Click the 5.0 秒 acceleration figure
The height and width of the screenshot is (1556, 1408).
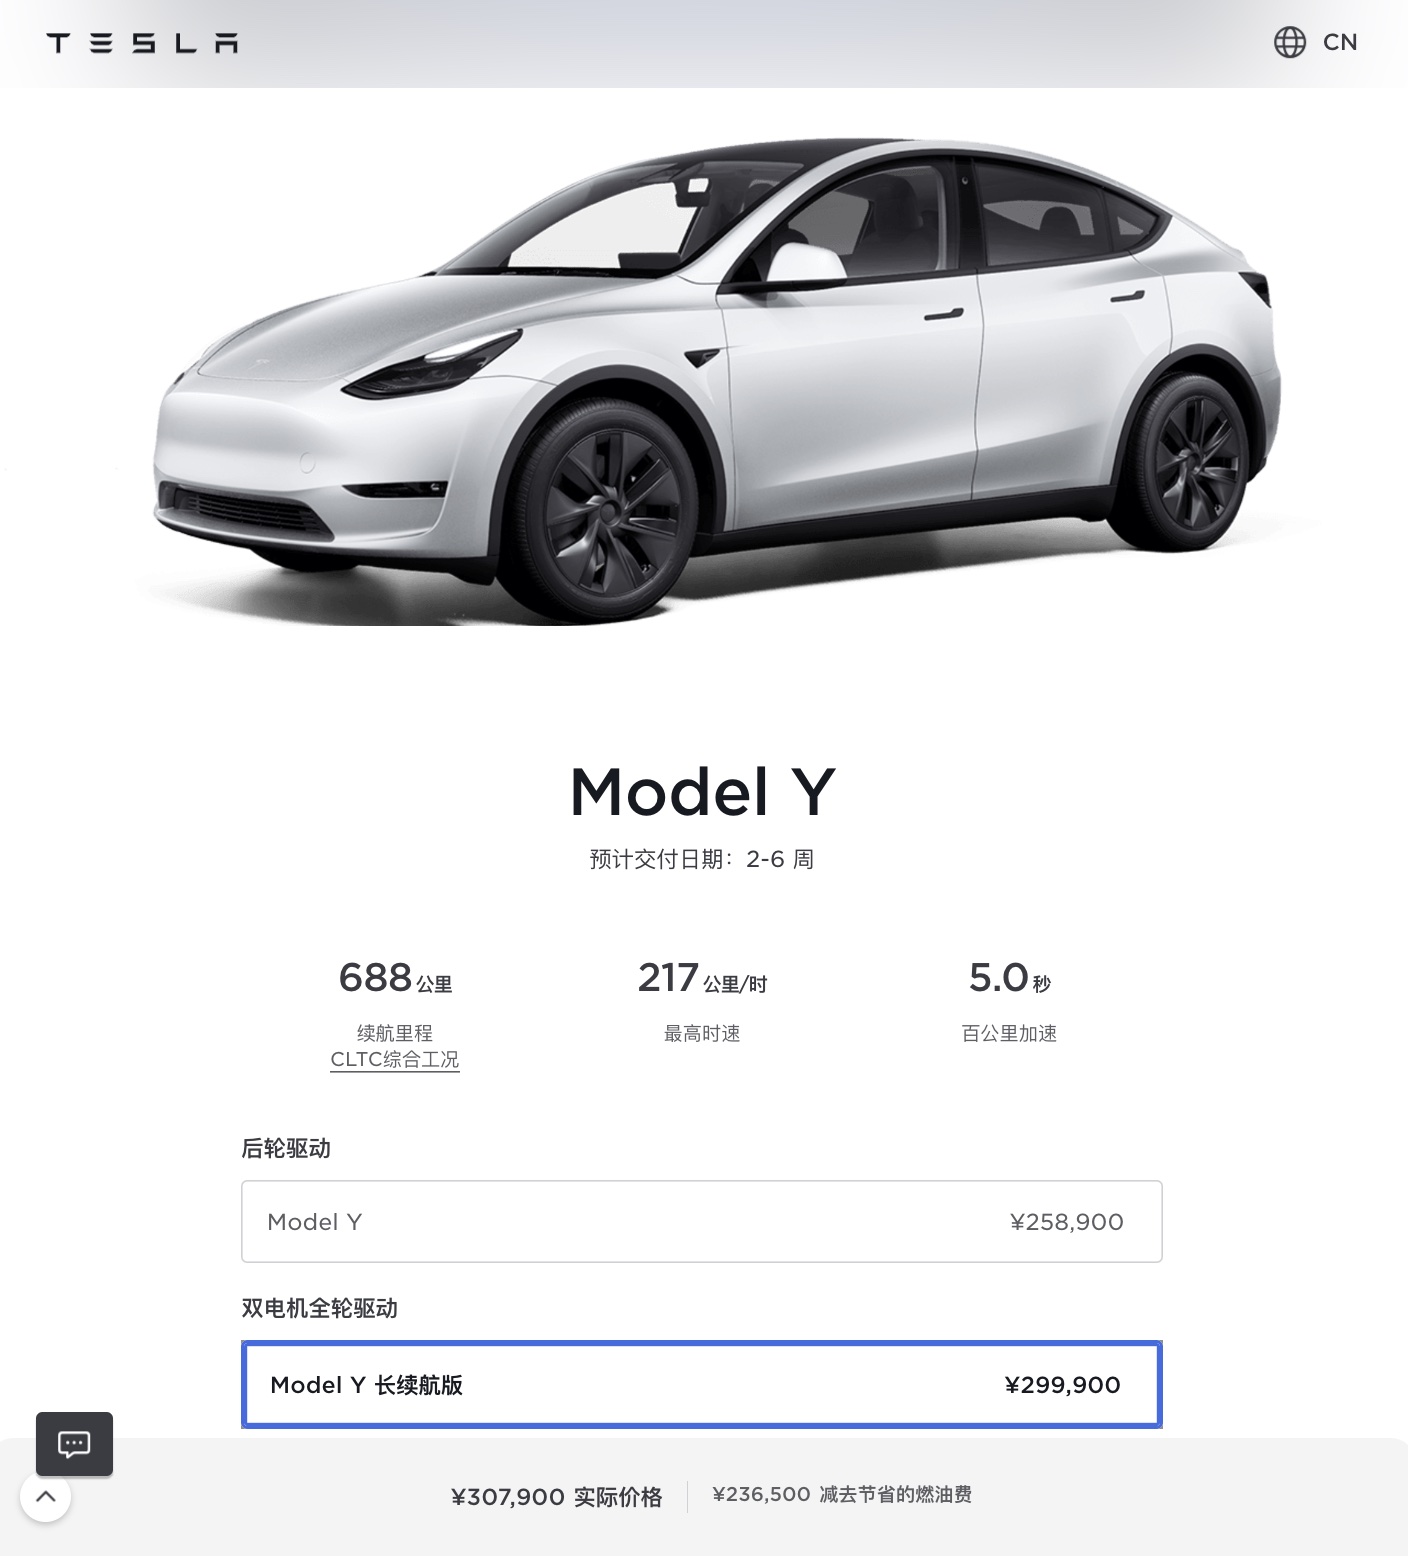coord(1008,978)
